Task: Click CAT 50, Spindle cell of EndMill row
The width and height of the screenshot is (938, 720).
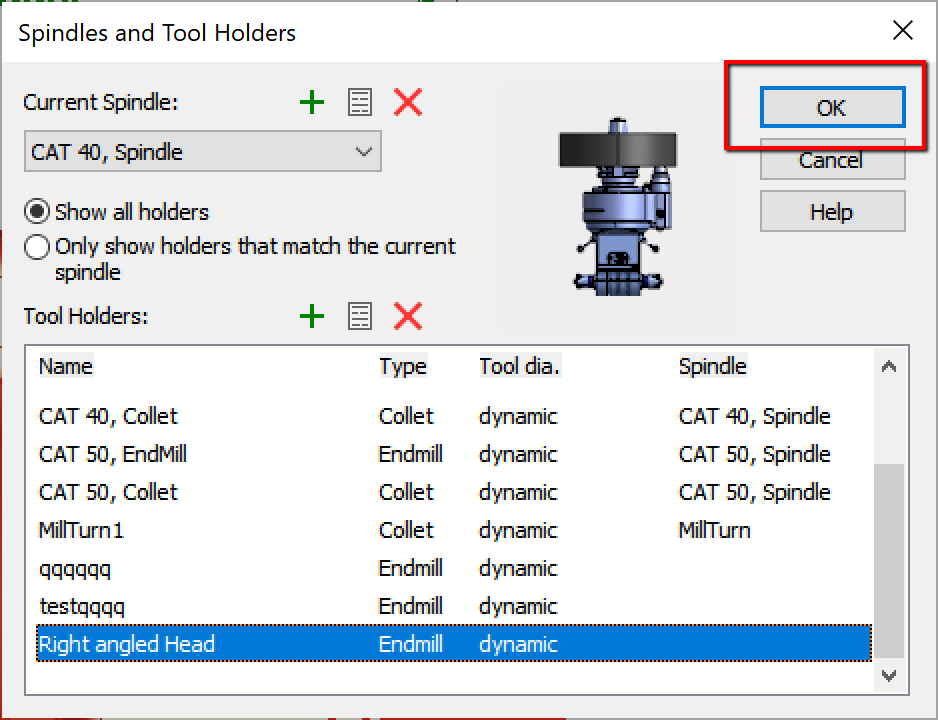Action: pyautogui.click(x=754, y=454)
